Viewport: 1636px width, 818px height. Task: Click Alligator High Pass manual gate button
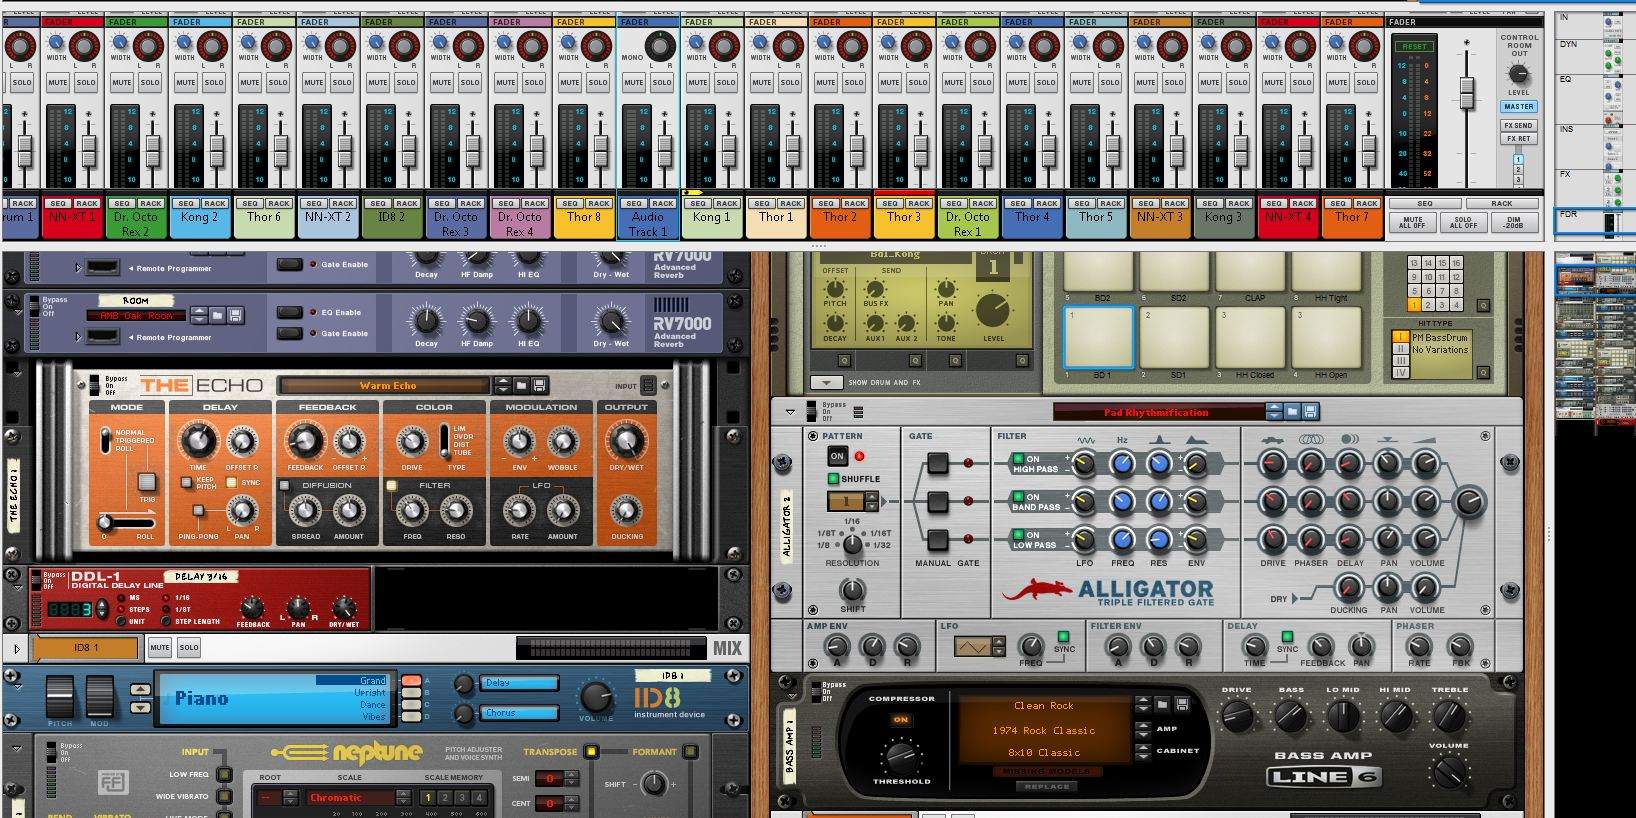[x=938, y=463]
